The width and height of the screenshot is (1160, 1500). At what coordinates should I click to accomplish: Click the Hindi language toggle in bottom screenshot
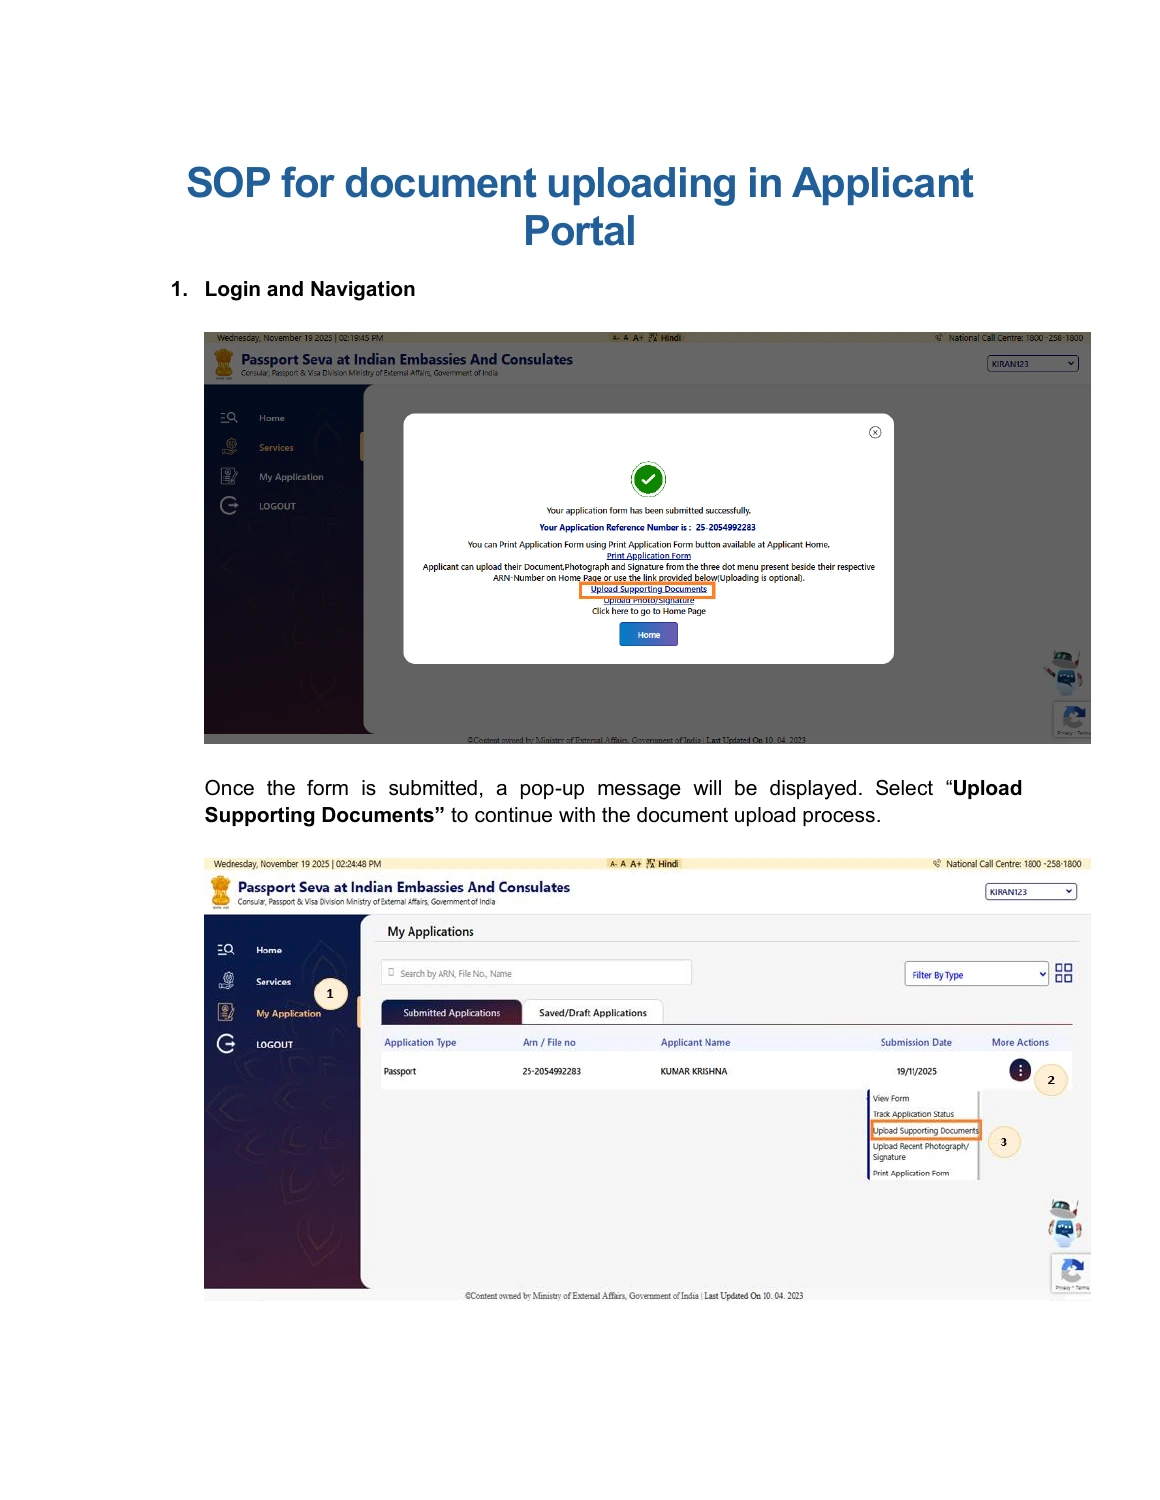[x=663, y=864]
